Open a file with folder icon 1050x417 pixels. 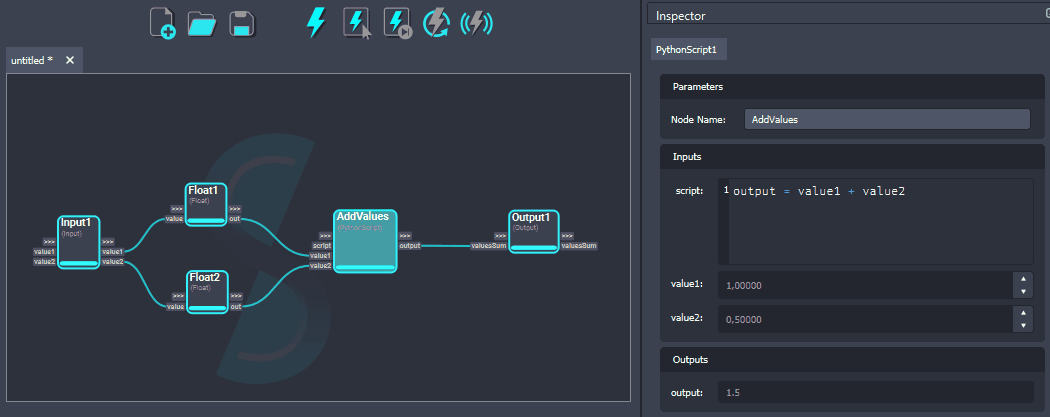click(202, 23)
